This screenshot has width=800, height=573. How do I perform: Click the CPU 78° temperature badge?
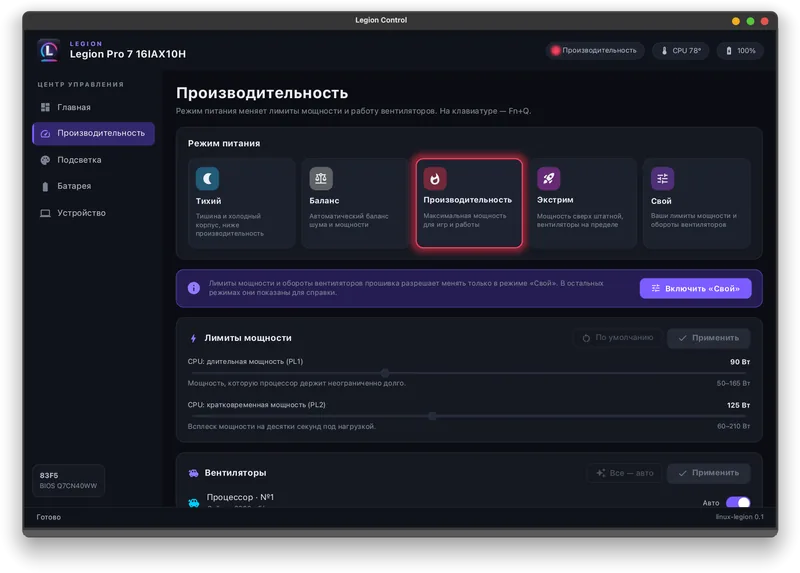(x=681, y=51)
